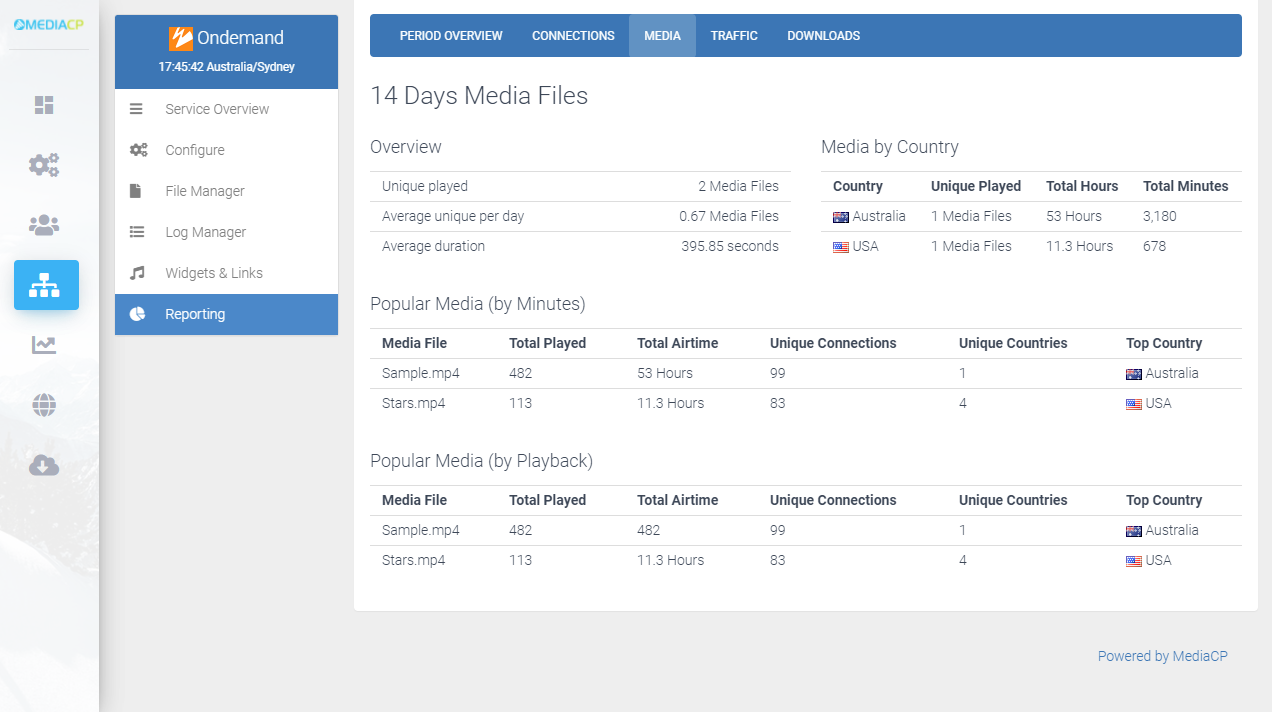
Task: Click the 53 Hours value for Australia by country
Action: [1074, 216]
